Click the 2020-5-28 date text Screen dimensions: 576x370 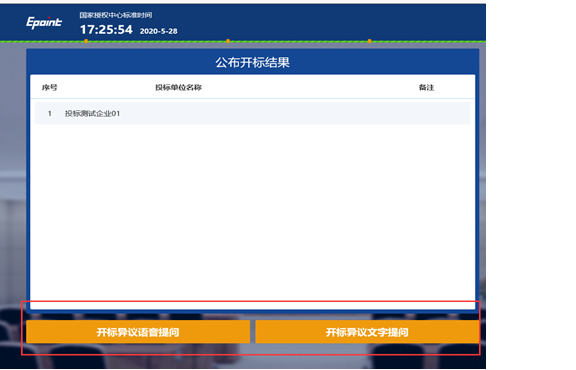(x=159, y=31)
